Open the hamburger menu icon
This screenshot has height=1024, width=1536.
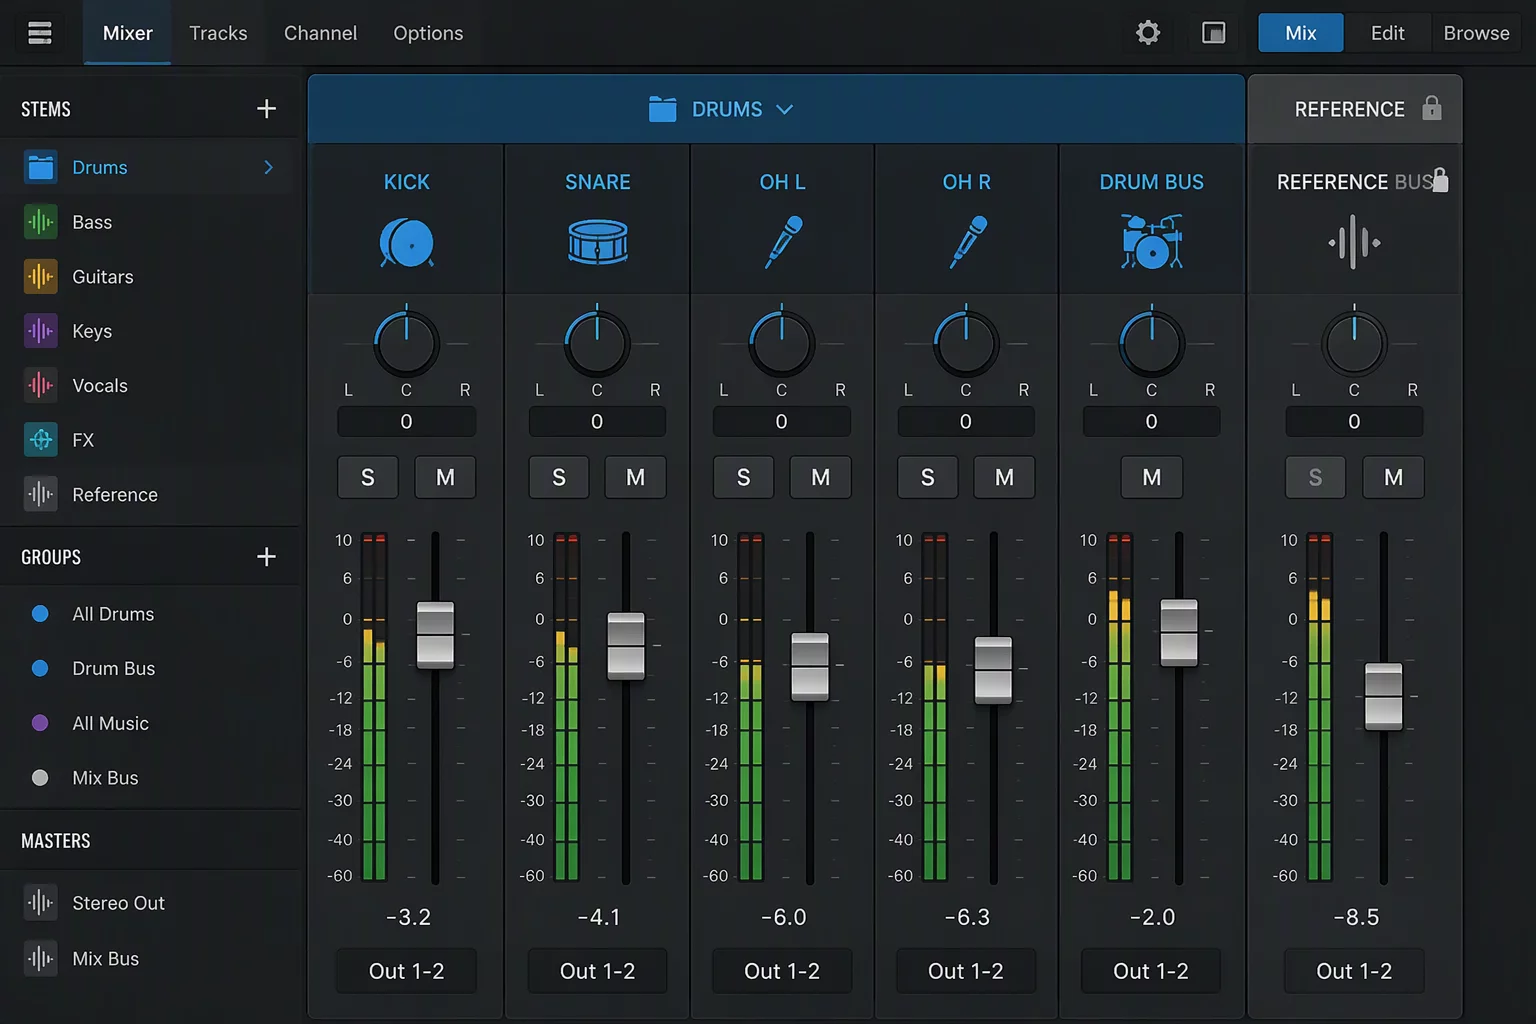click(40, 33)
